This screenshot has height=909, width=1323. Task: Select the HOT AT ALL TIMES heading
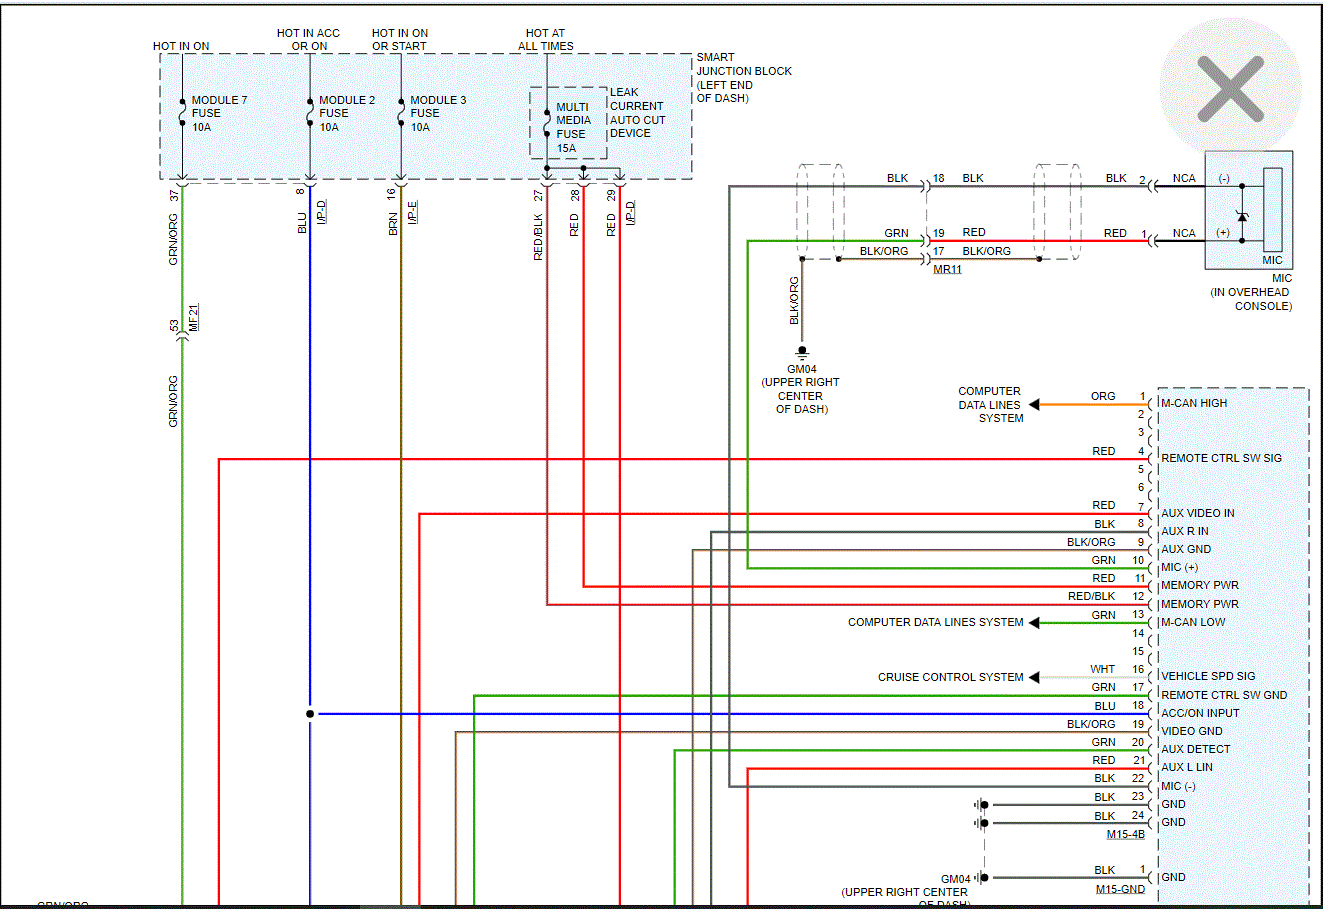(x=546, y=40)
